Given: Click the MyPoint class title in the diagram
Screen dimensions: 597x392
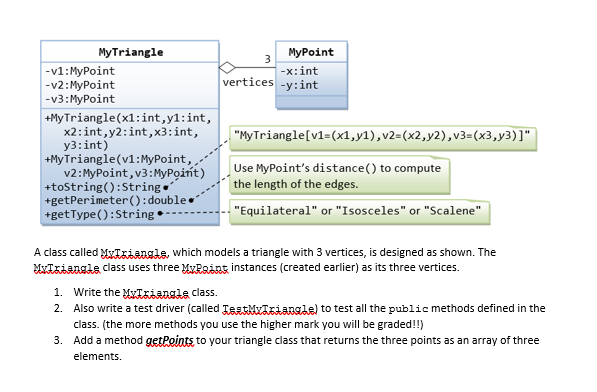Looking at the screenshot, I should pyautogui.click(x=311, y=52).
